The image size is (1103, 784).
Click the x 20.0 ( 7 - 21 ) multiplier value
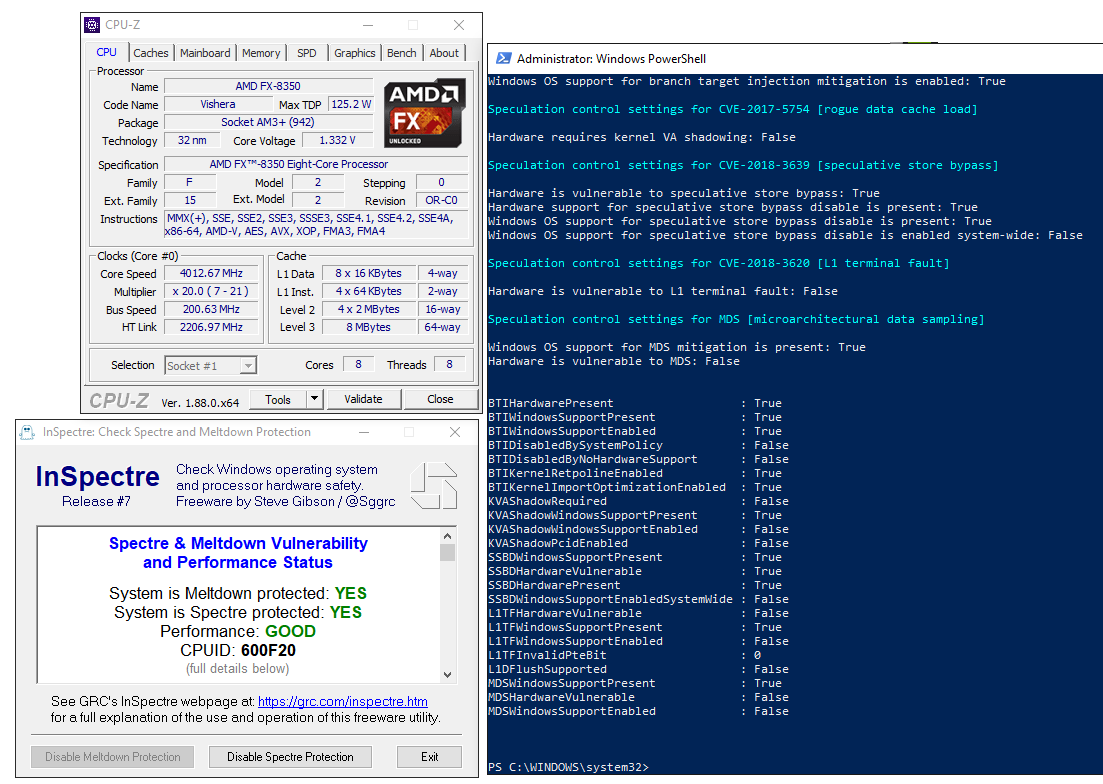tap(211, 291)
